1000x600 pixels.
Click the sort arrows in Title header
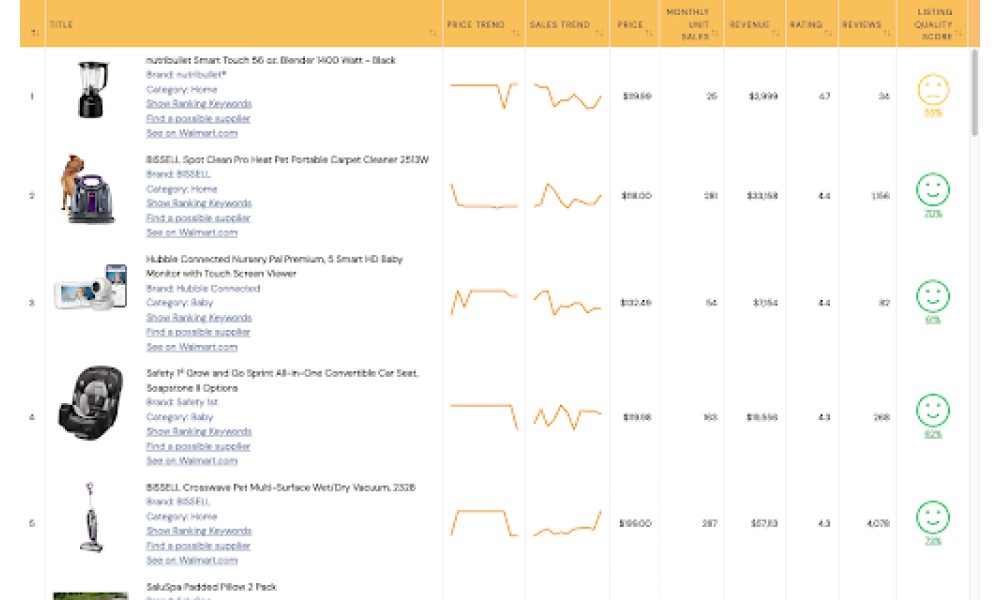click(433, 33)
